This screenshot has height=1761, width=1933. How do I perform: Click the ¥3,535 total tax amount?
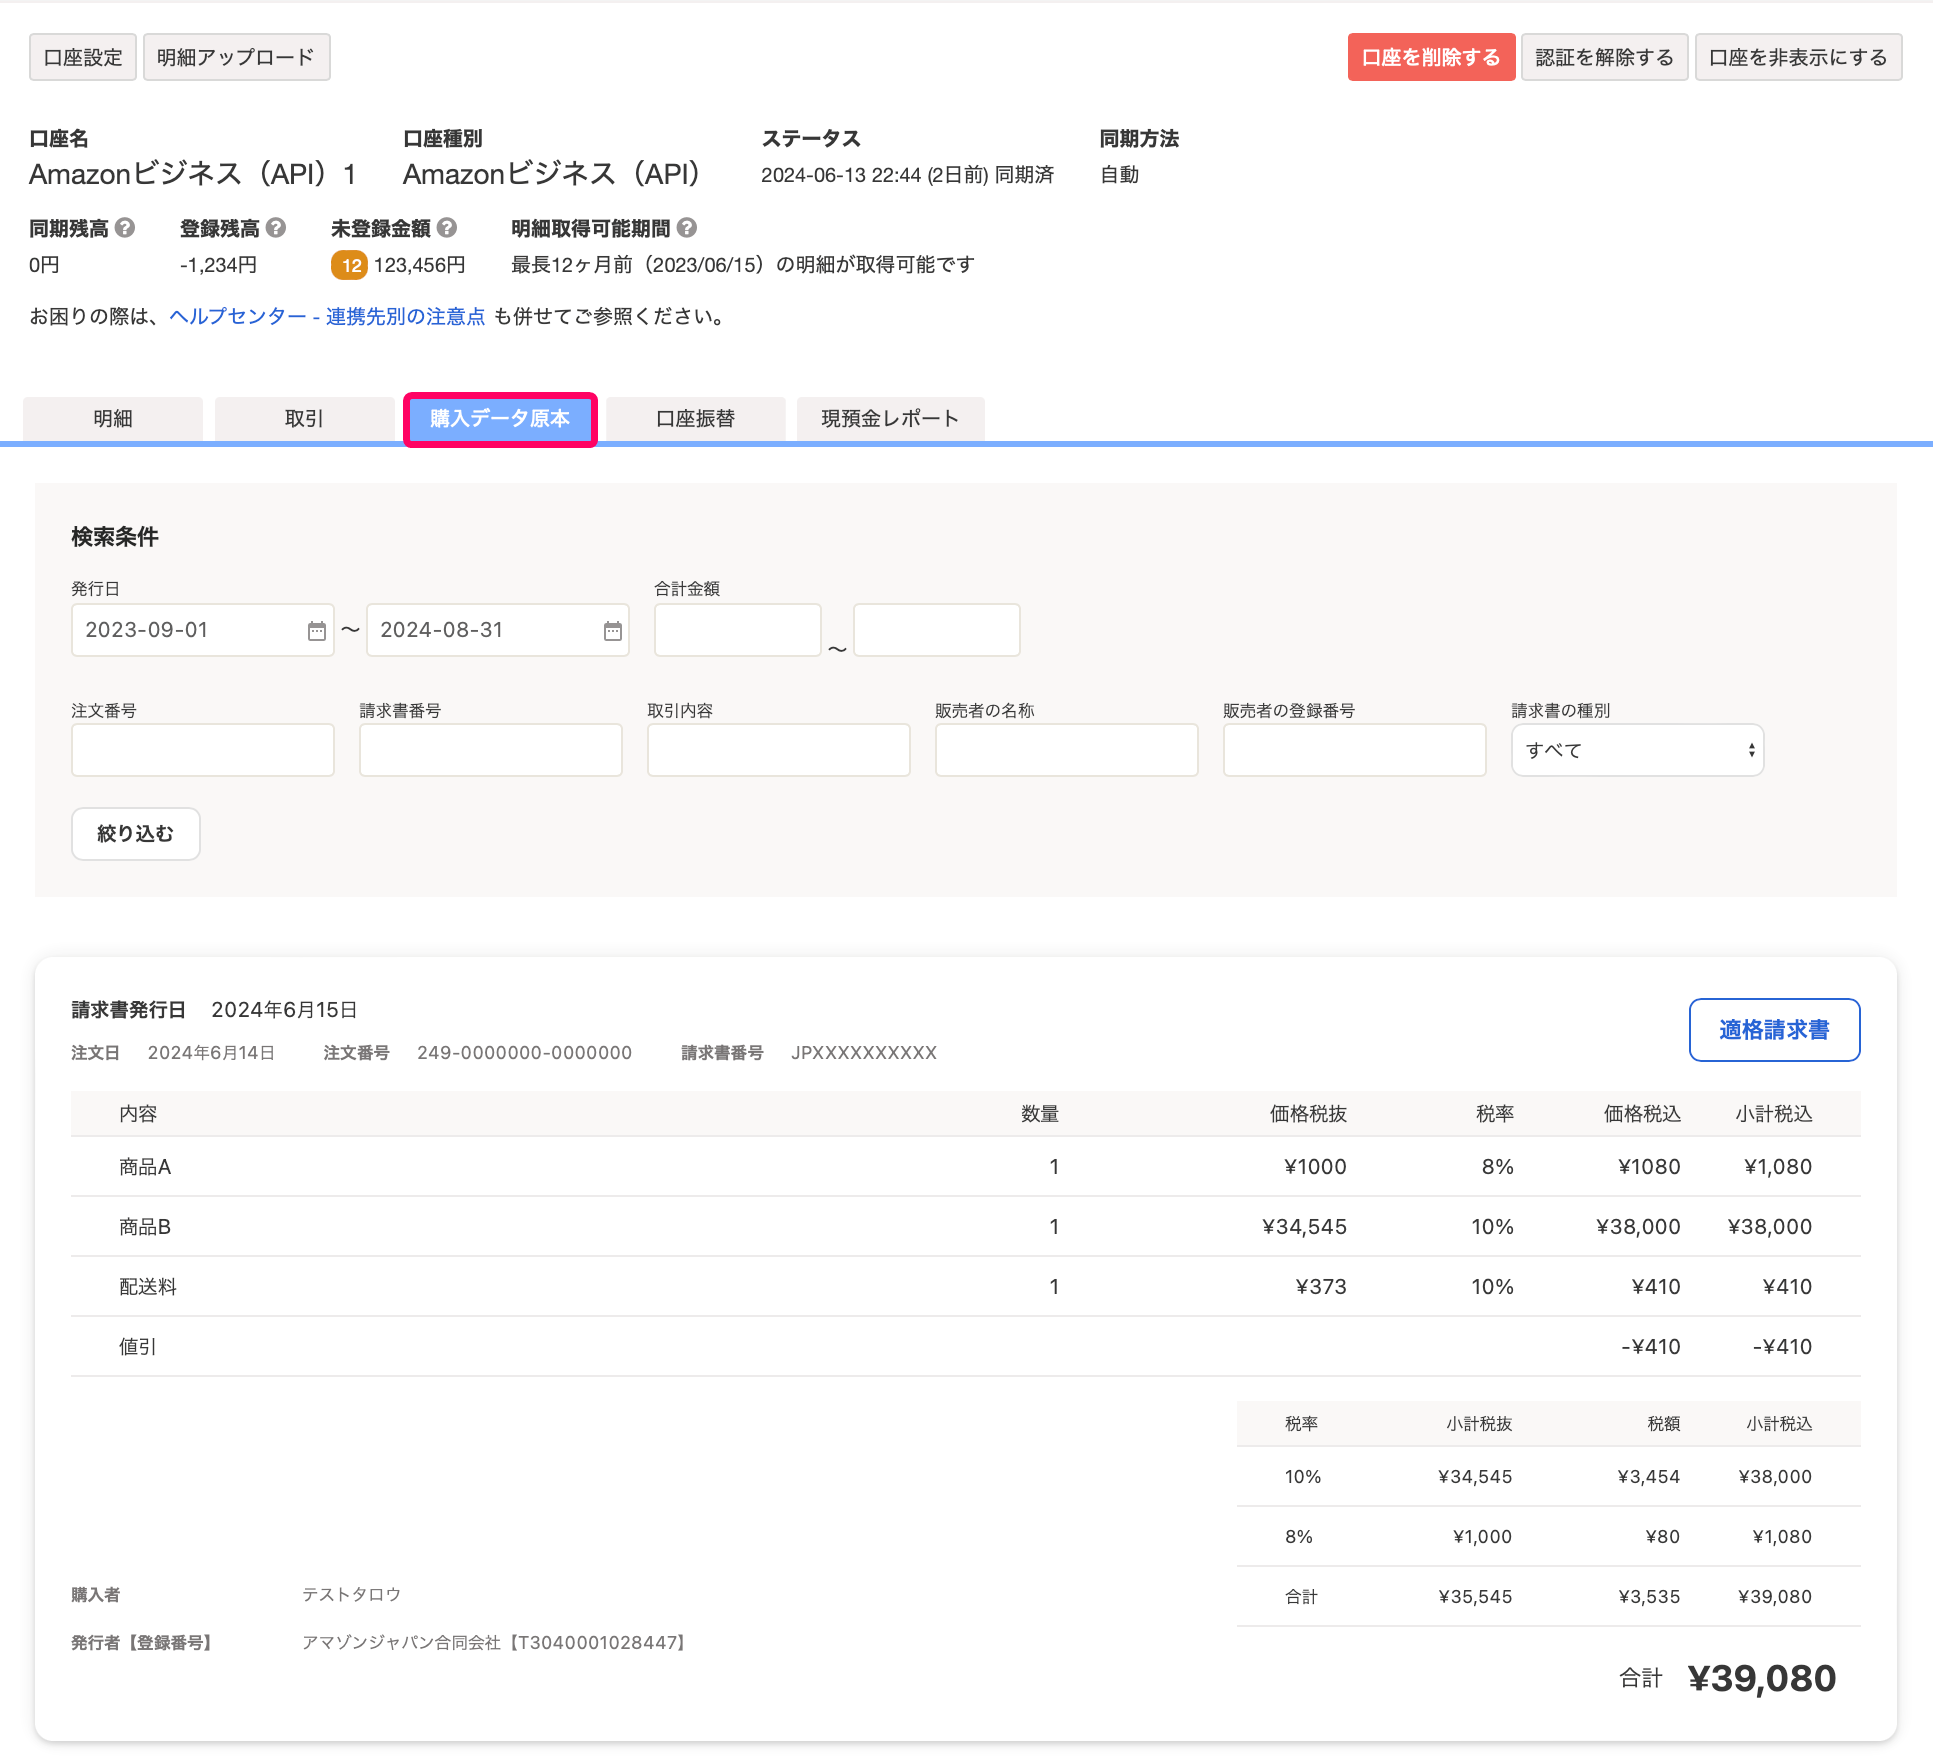tap(1649, 1597)
